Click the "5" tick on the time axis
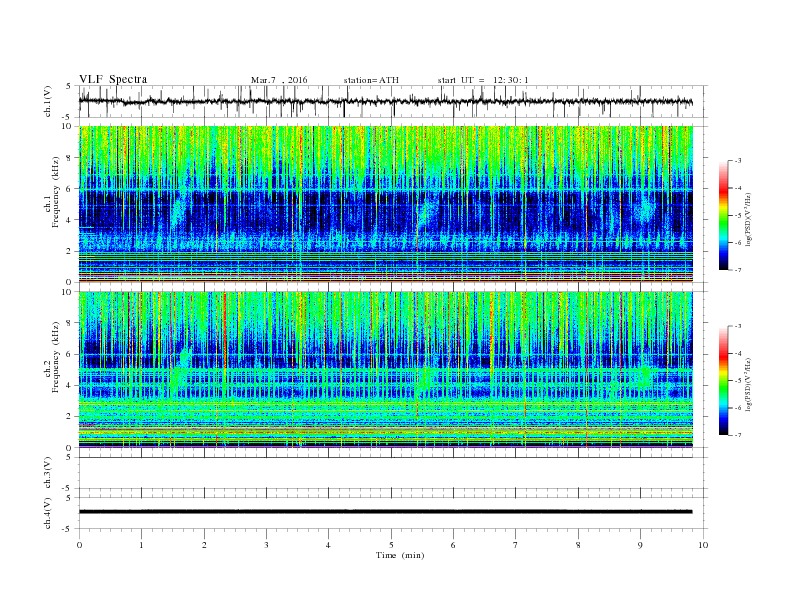792x612 pixels. [x=391, y=545]
